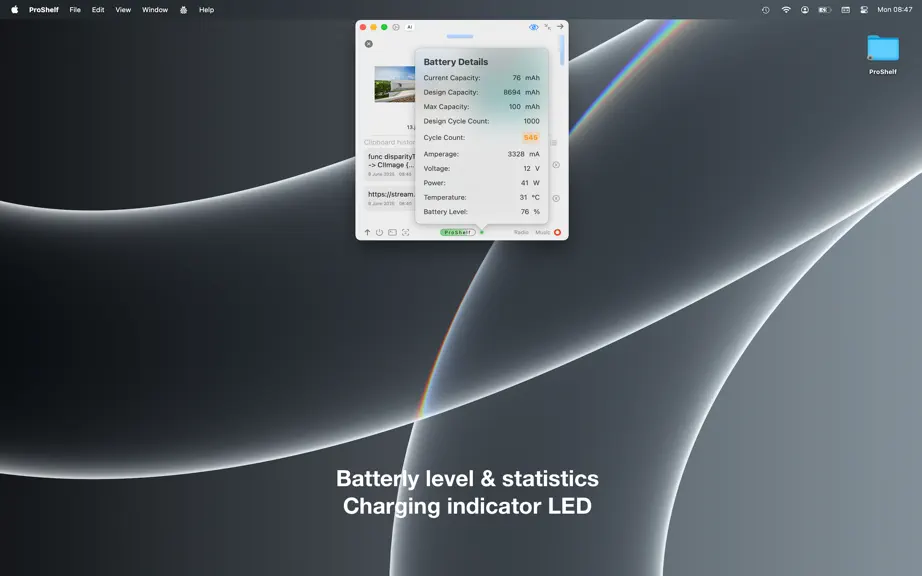Click the Clipboard history label
Screen dimensions: 922x576
(x=389, y=142)
